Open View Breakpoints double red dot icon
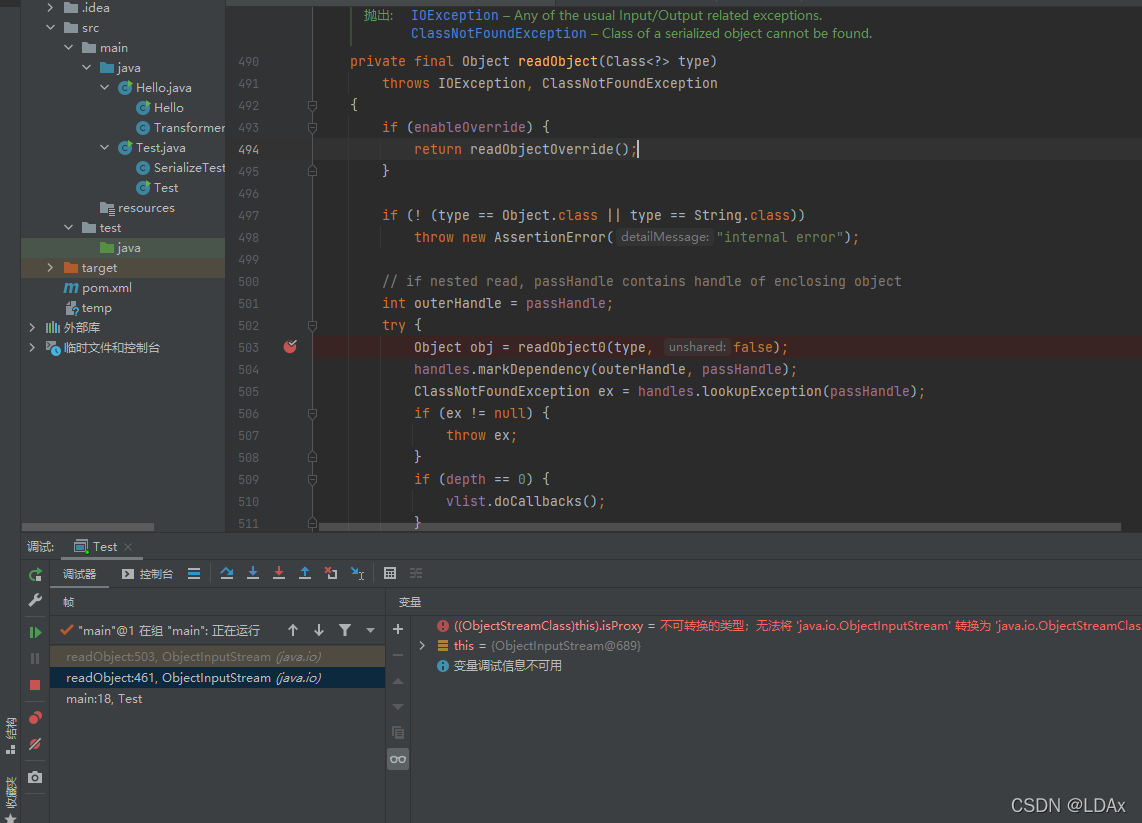Image resolution: width=1142 pixels, height=823 pixels. click(x=35, y=717)
